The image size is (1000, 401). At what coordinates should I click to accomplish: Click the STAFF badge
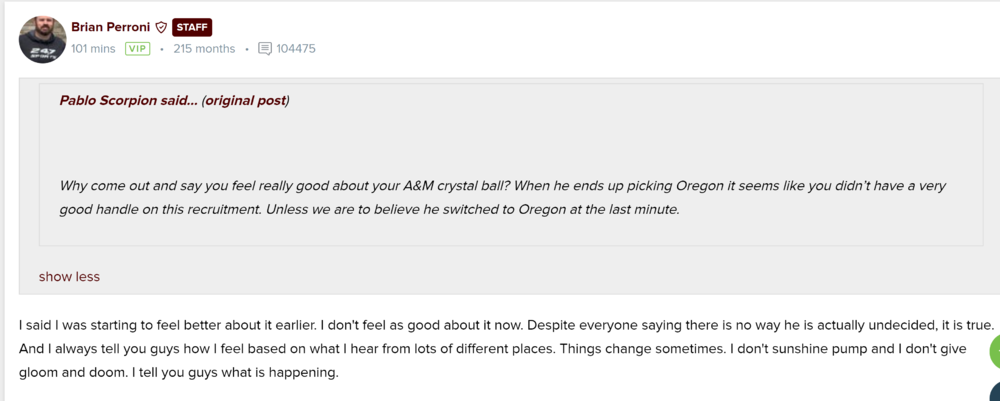(192, 28)
